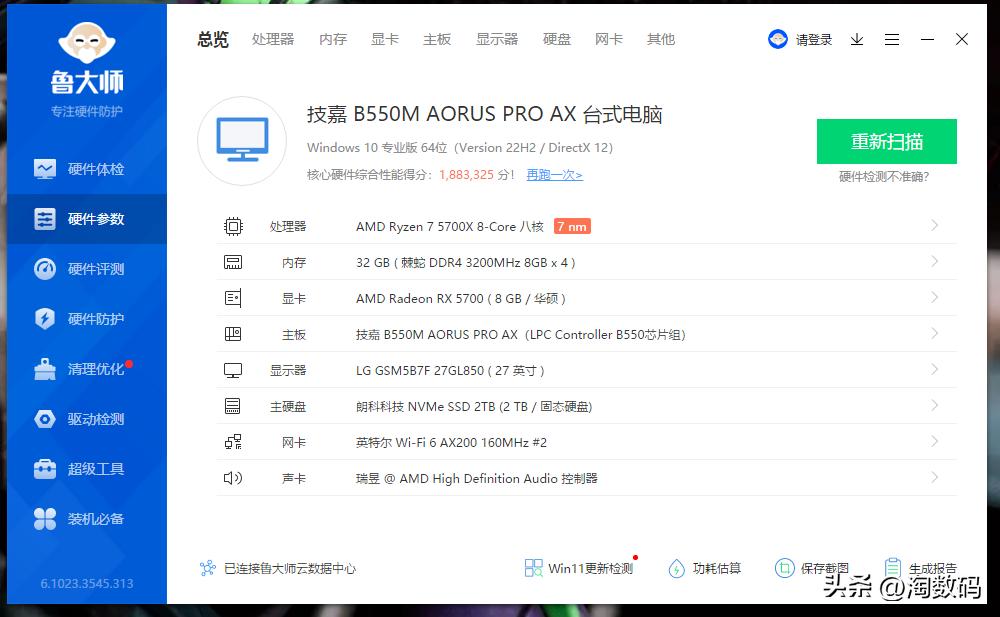Open the 其他 tab
This screenshot has height=617, width=1000.
tap(661, 39)
